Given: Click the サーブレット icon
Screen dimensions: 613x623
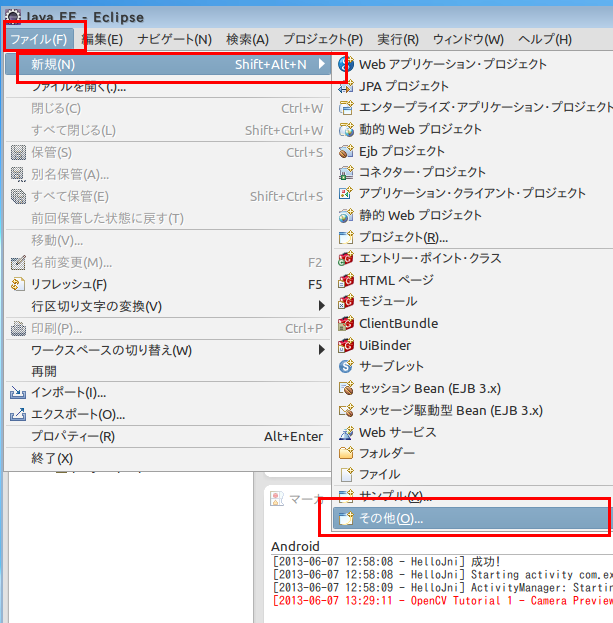Looking at the screenshot, I should (x=346, y=366).
